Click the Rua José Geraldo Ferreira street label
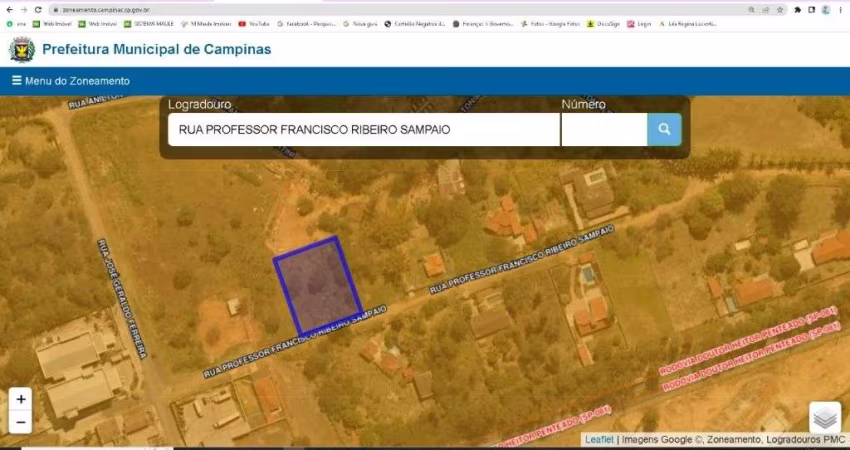 [x=122, y=299]
